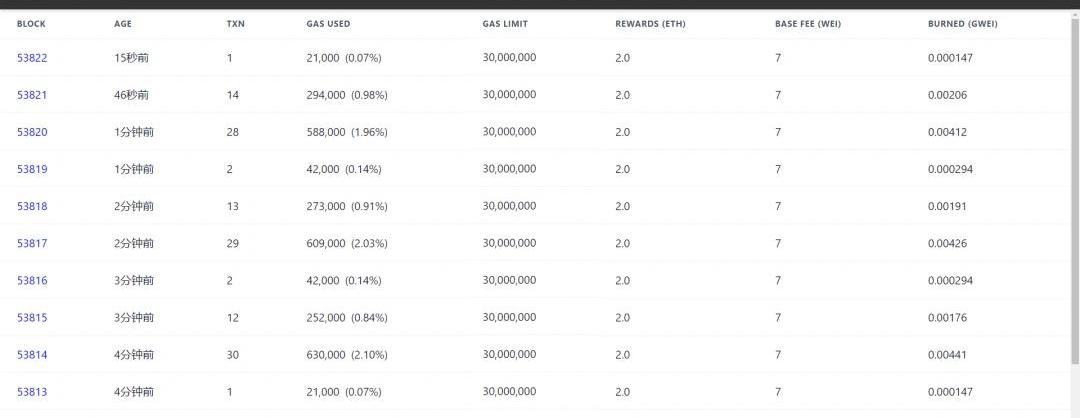Open block 53818 link
The height and width of the screenshot is (418, 1080).
coord(32,207)
